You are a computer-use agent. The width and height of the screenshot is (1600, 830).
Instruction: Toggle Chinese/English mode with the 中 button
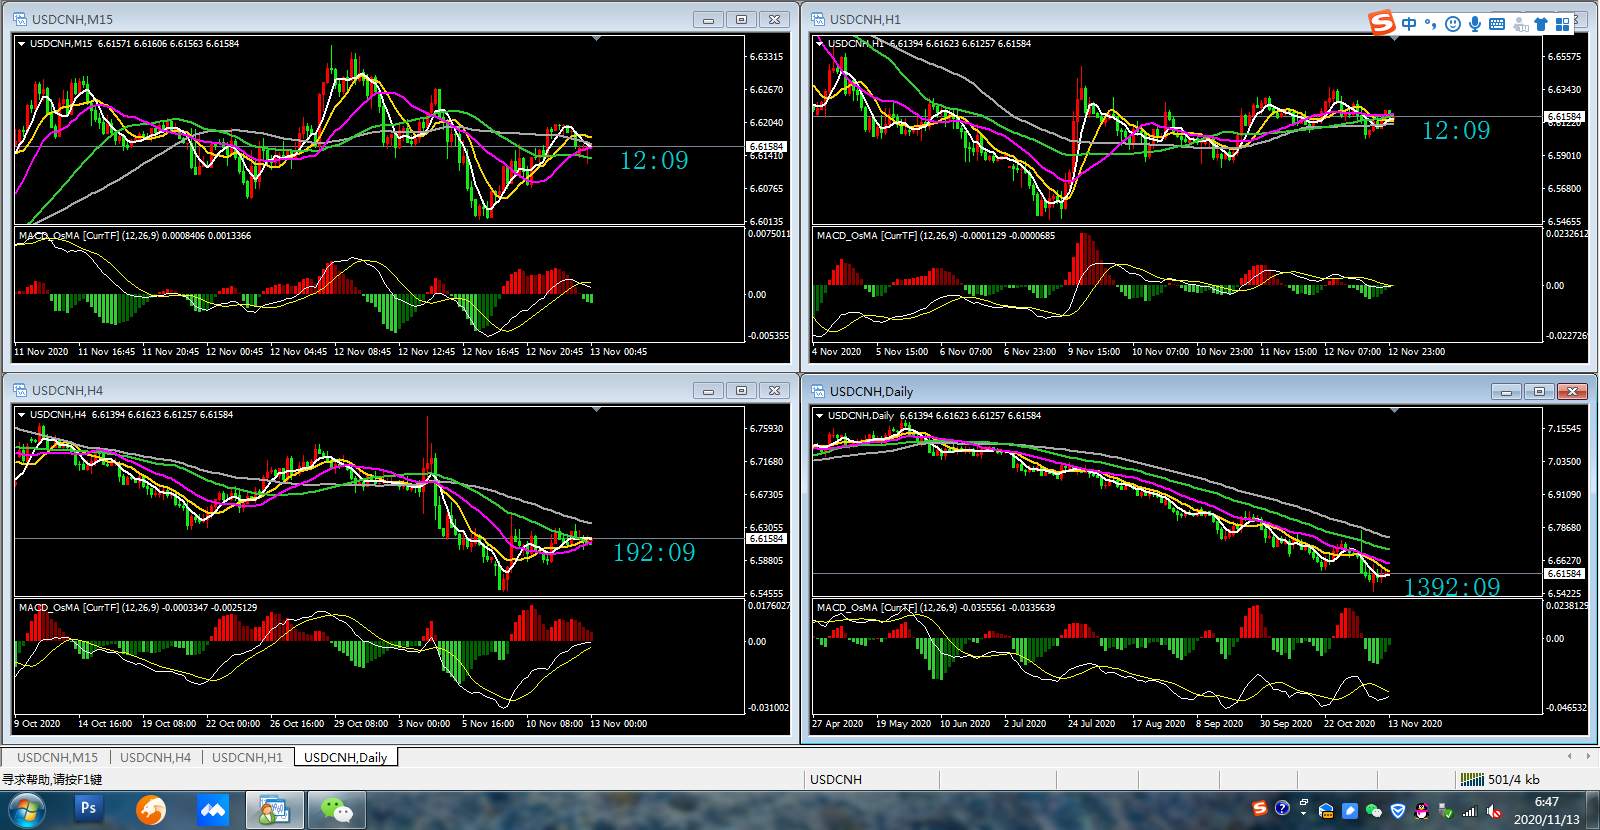(x=1409, y=24)
